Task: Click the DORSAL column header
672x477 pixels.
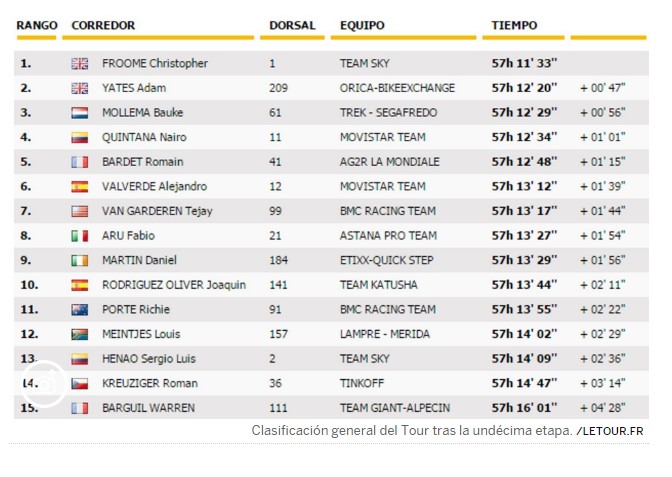Action: tap(293, 25)
